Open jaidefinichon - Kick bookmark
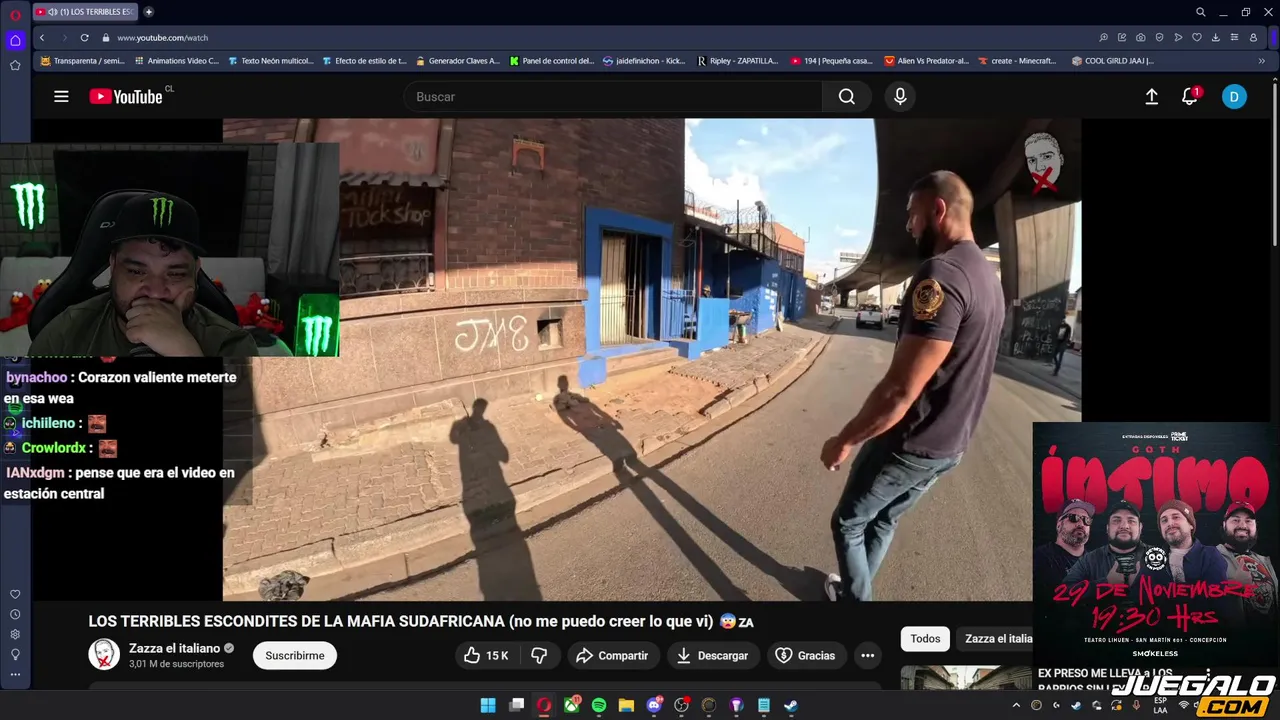This screenshot has width=1280, height=720. (x=645, y=61)
